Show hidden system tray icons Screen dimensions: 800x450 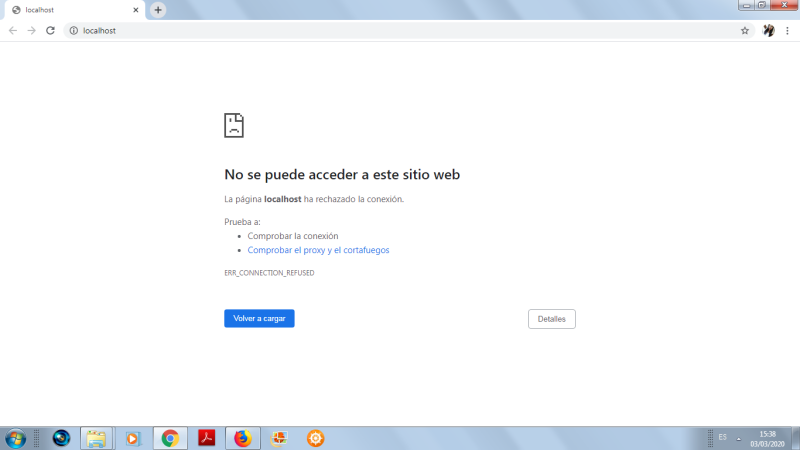pyautogui.click(x=738, y=439)
